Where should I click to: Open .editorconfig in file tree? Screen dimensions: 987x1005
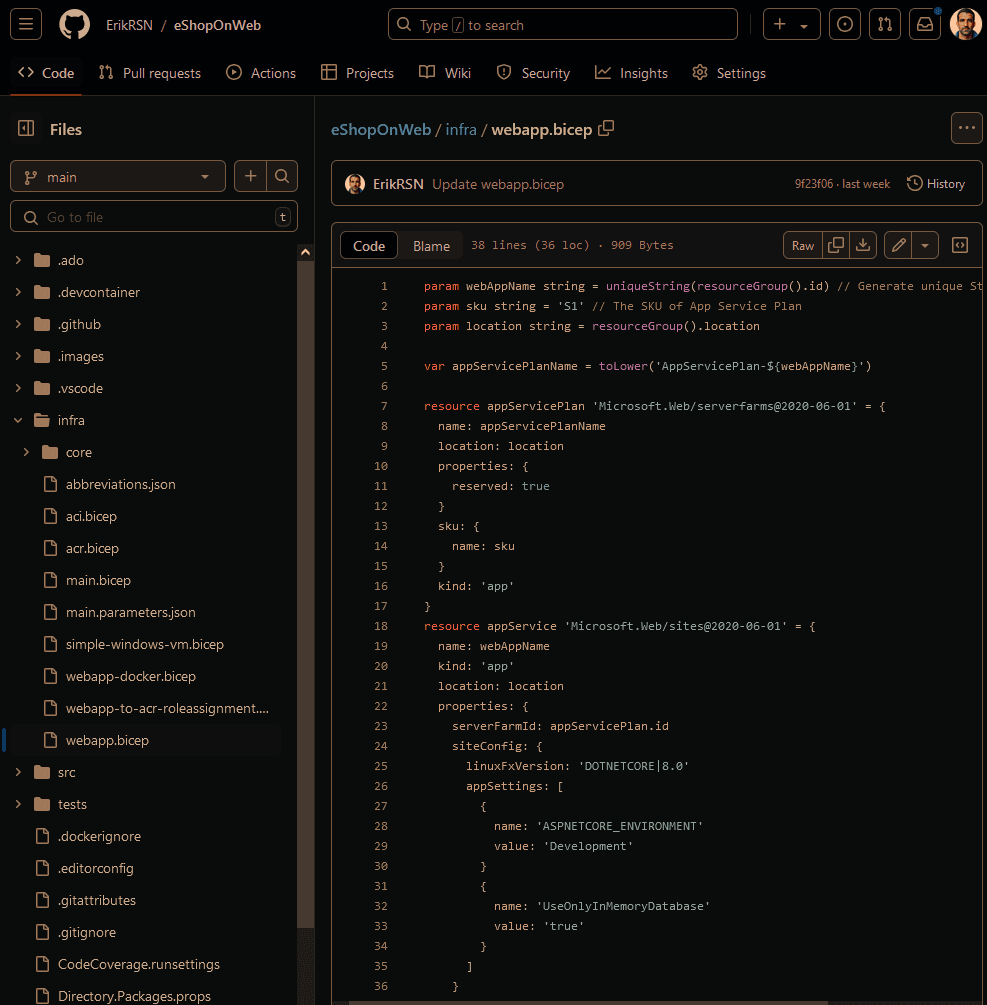click(95, 868)
